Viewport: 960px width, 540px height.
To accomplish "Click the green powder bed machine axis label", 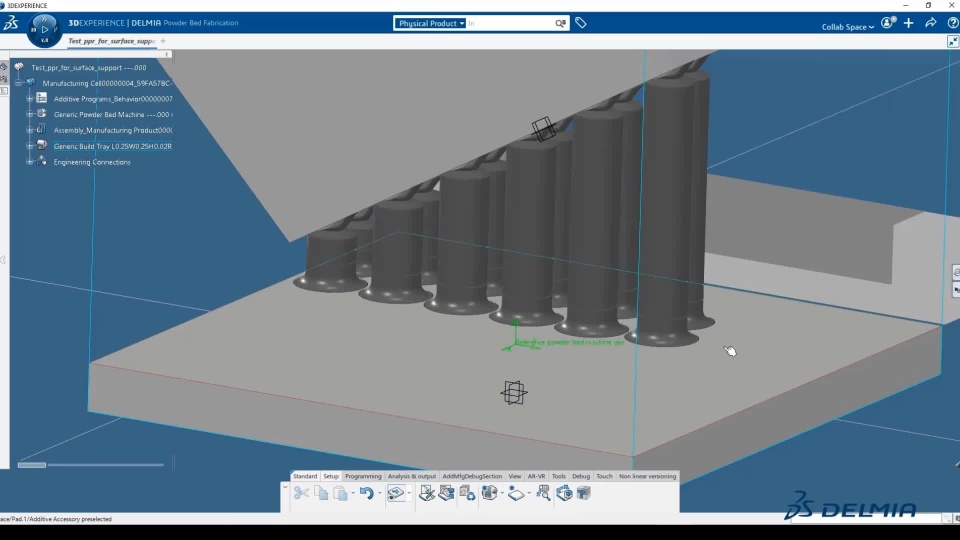I will point(569,342).
